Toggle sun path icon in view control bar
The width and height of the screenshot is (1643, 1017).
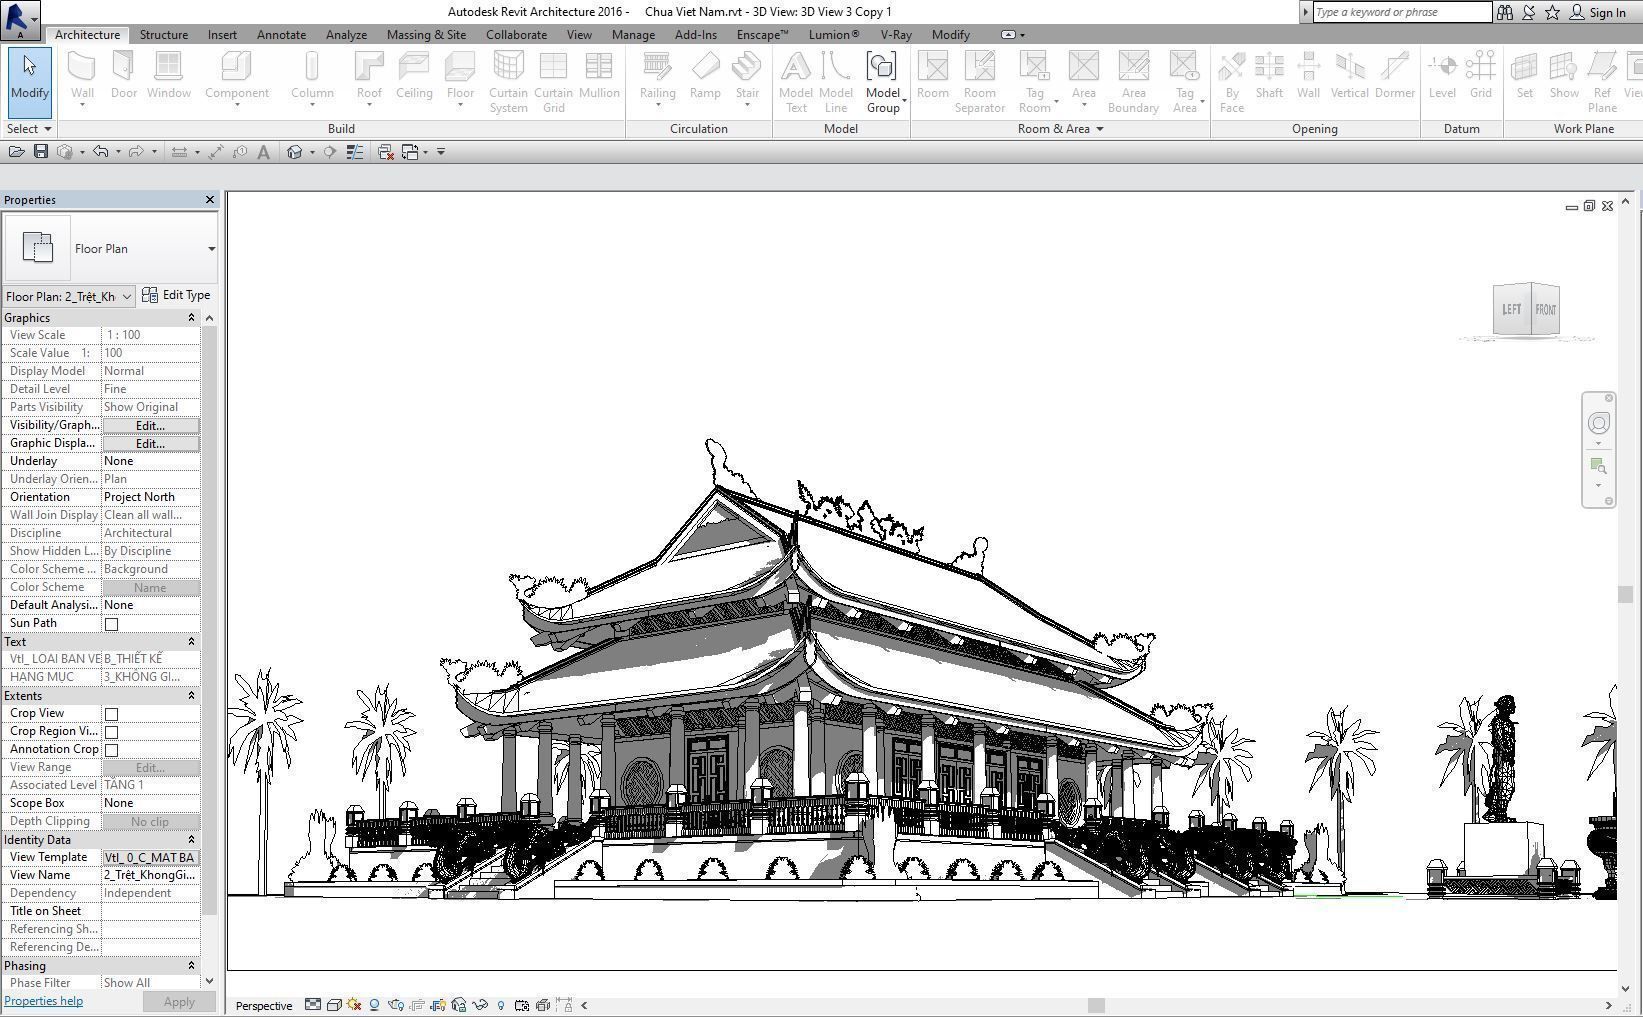(354, 1005)
